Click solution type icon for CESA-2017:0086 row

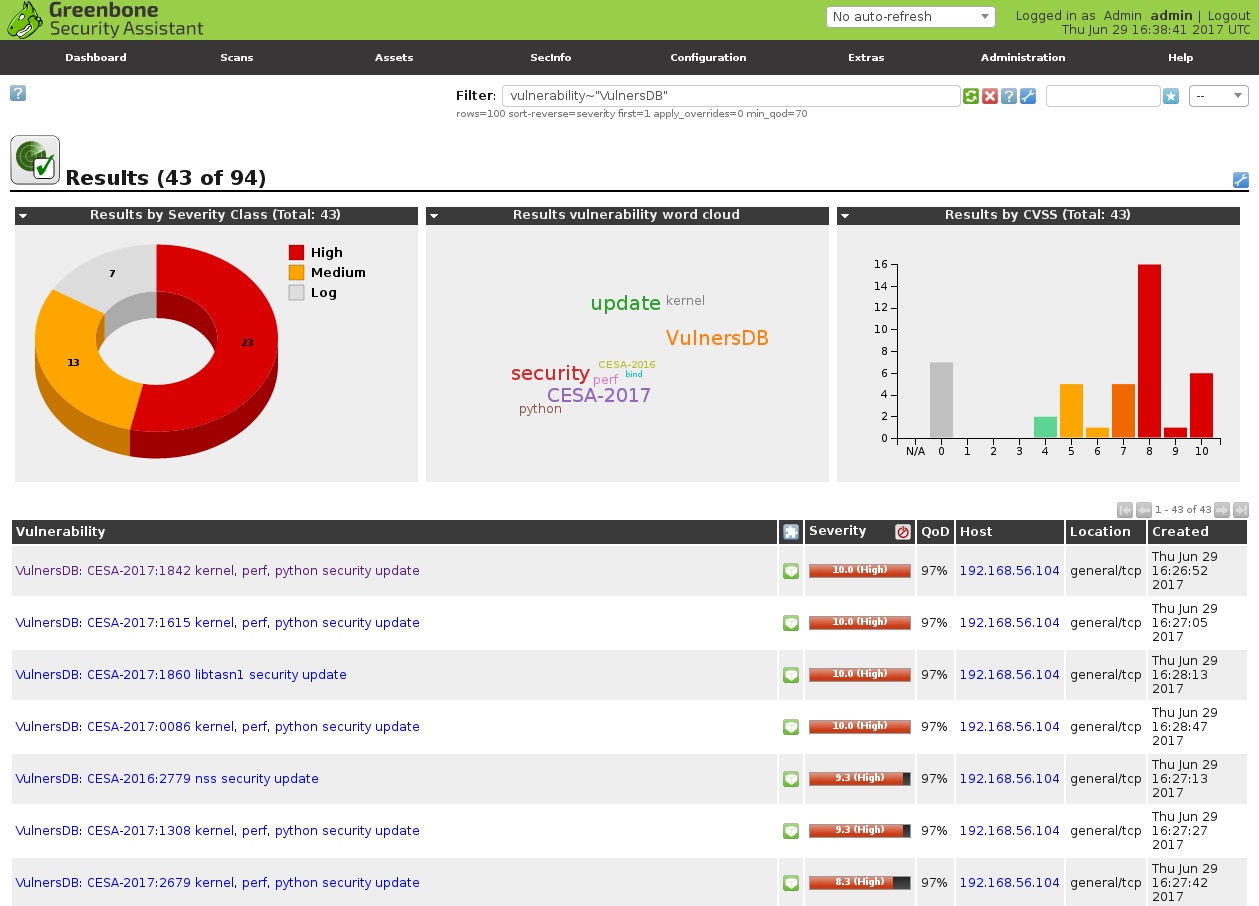tap(791, 727)
